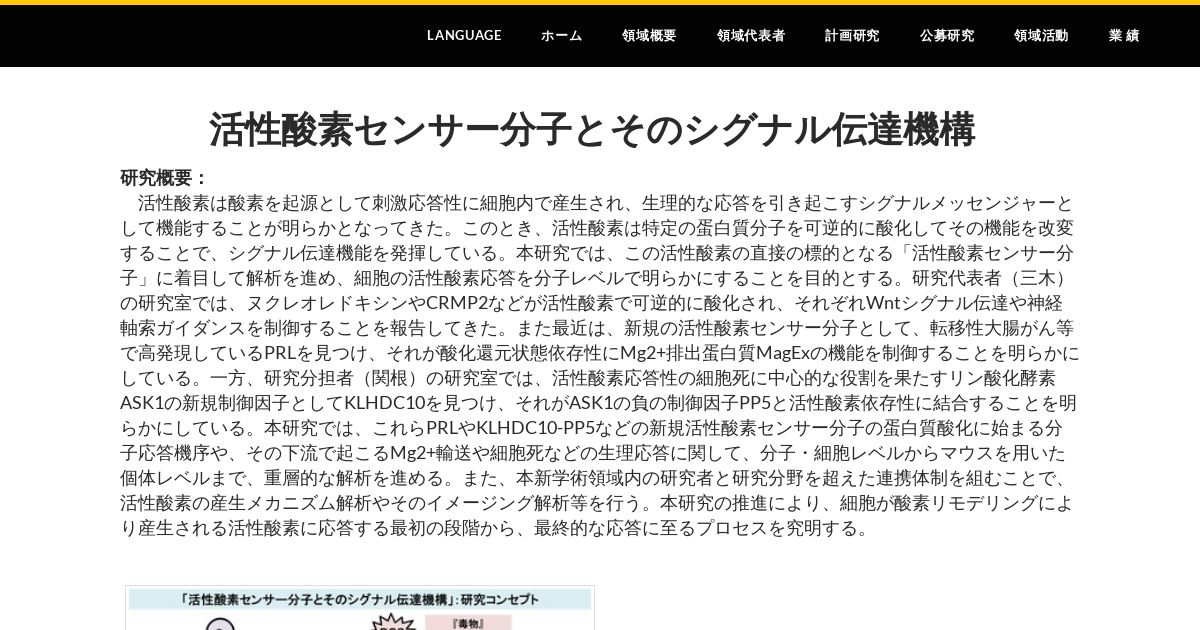The width and height of the screenshot is (1200, 630).
Task: Open the LANGUAGE menu
Action: 464,36
